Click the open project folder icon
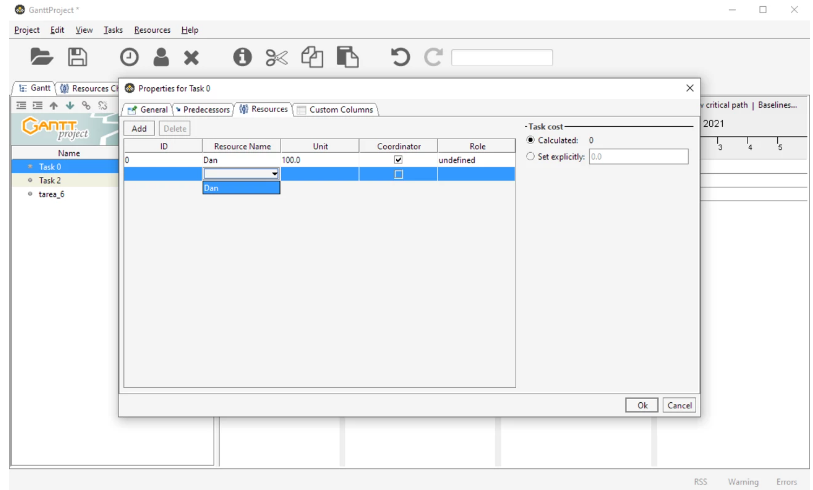Image resolution: width=813 pixels, height=490 pixels. (x=41, y=58)
